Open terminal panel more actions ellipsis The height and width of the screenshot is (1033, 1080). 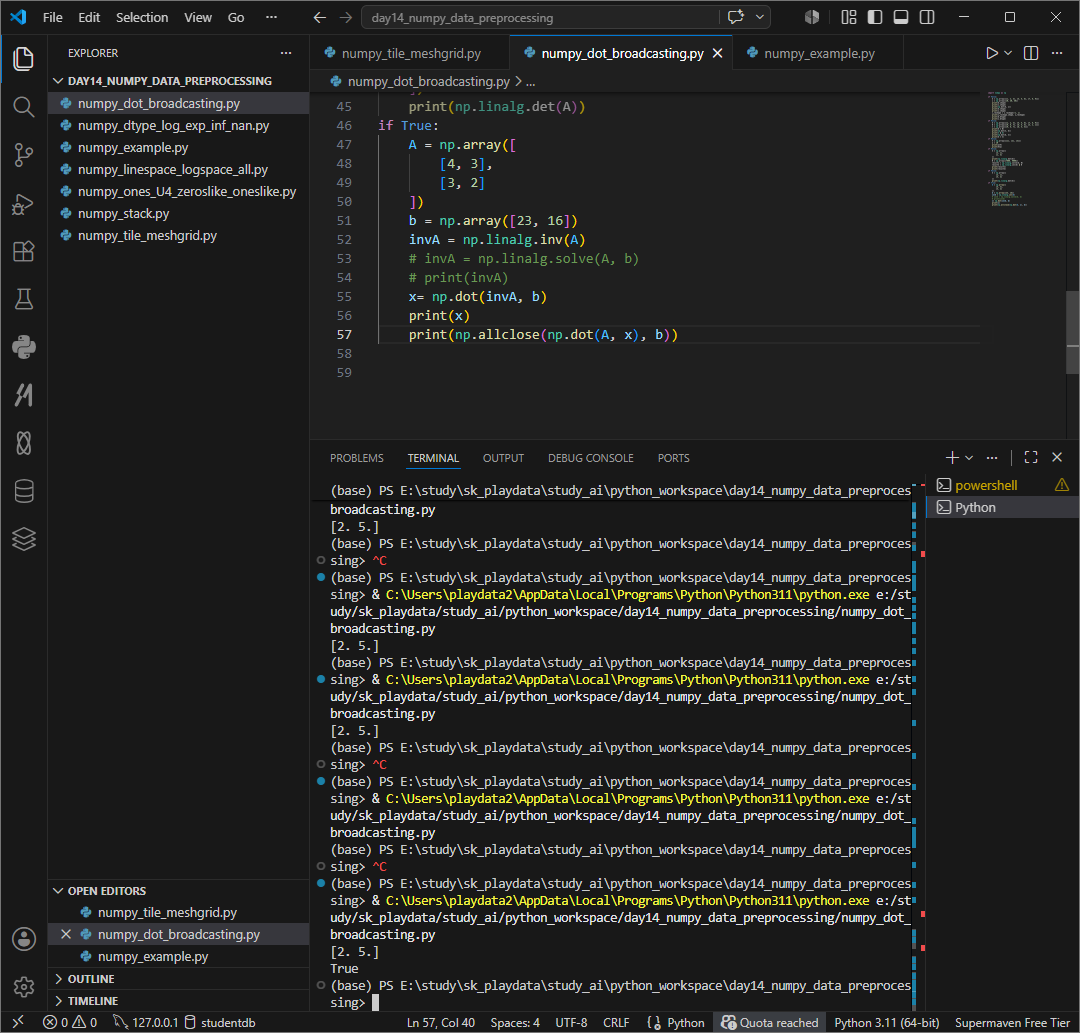[x=992, y=457]
